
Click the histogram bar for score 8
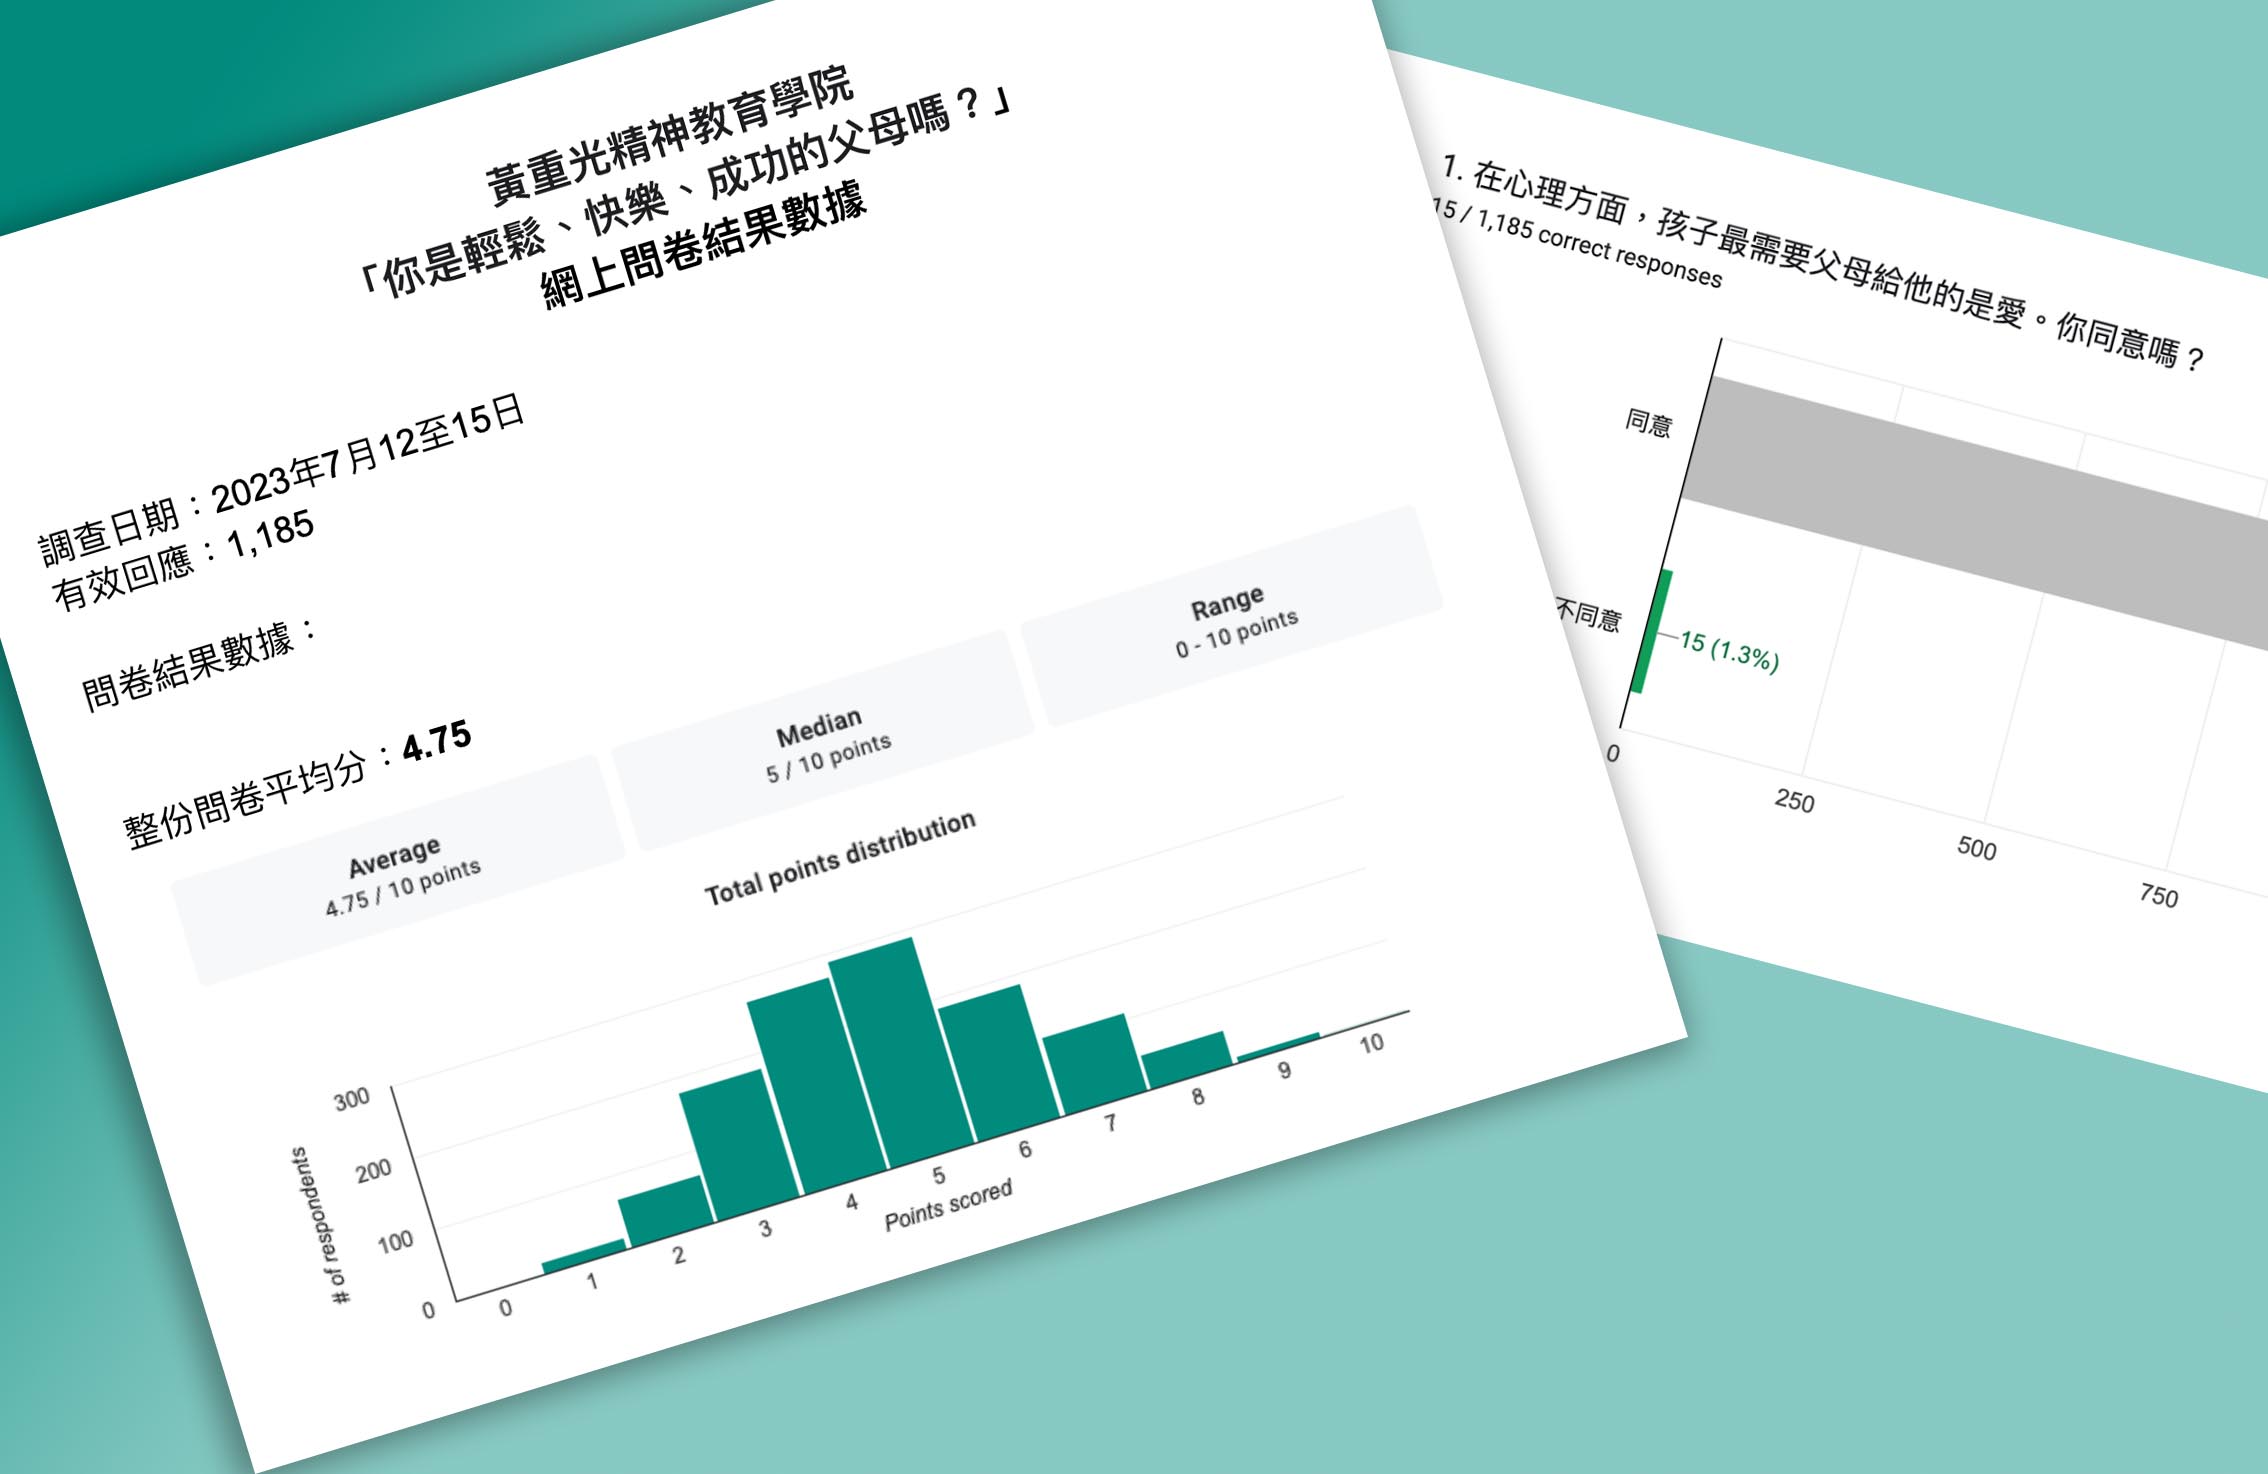[x=1187, y=1058]
